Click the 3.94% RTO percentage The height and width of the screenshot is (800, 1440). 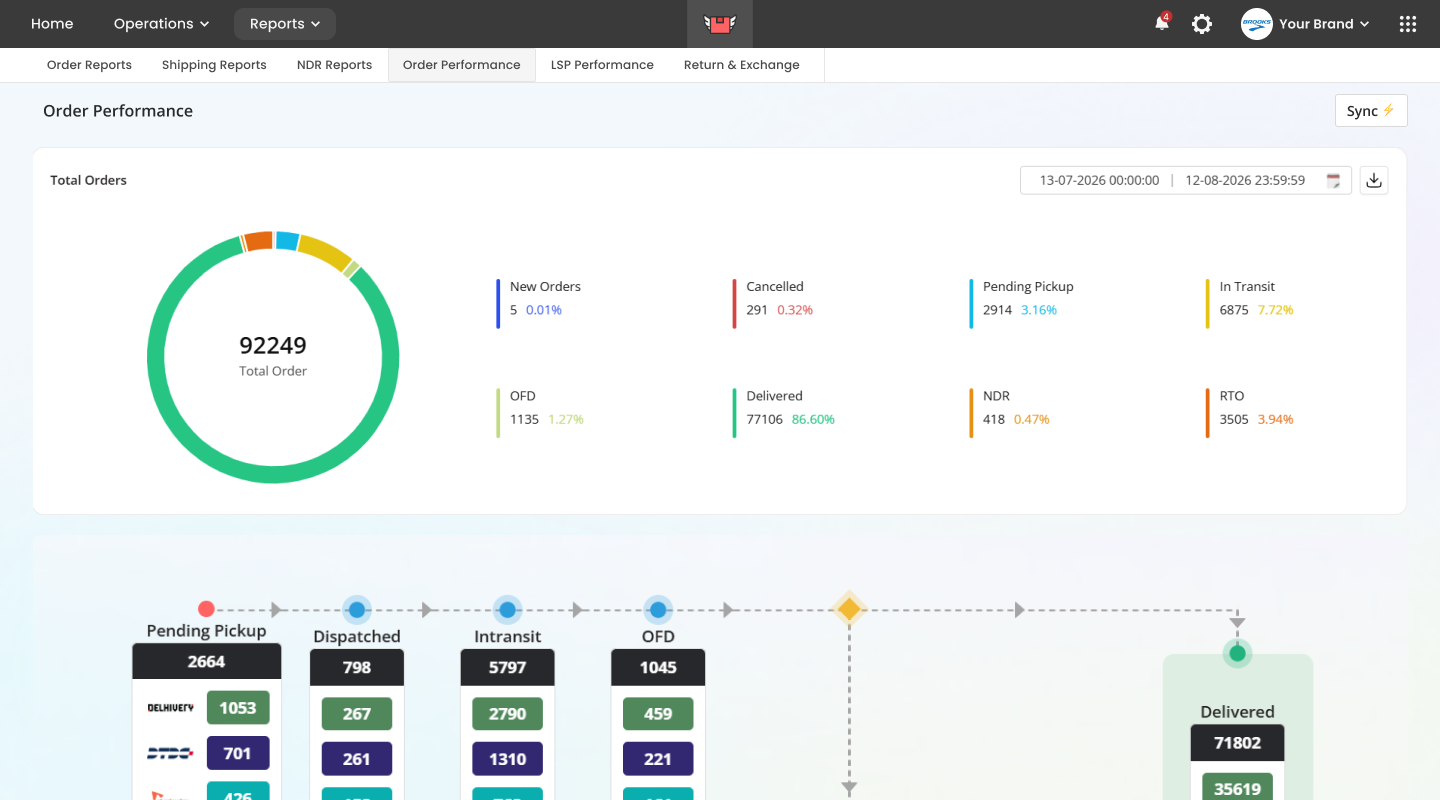tap(1276, 420)
